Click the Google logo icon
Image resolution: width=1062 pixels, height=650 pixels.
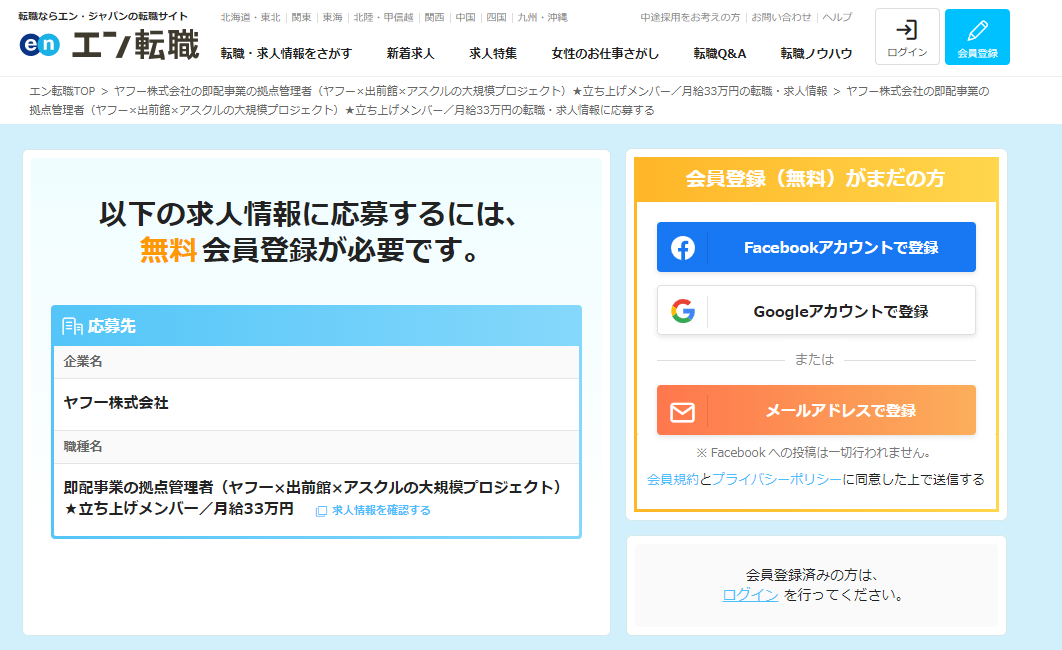click(683, 311)
